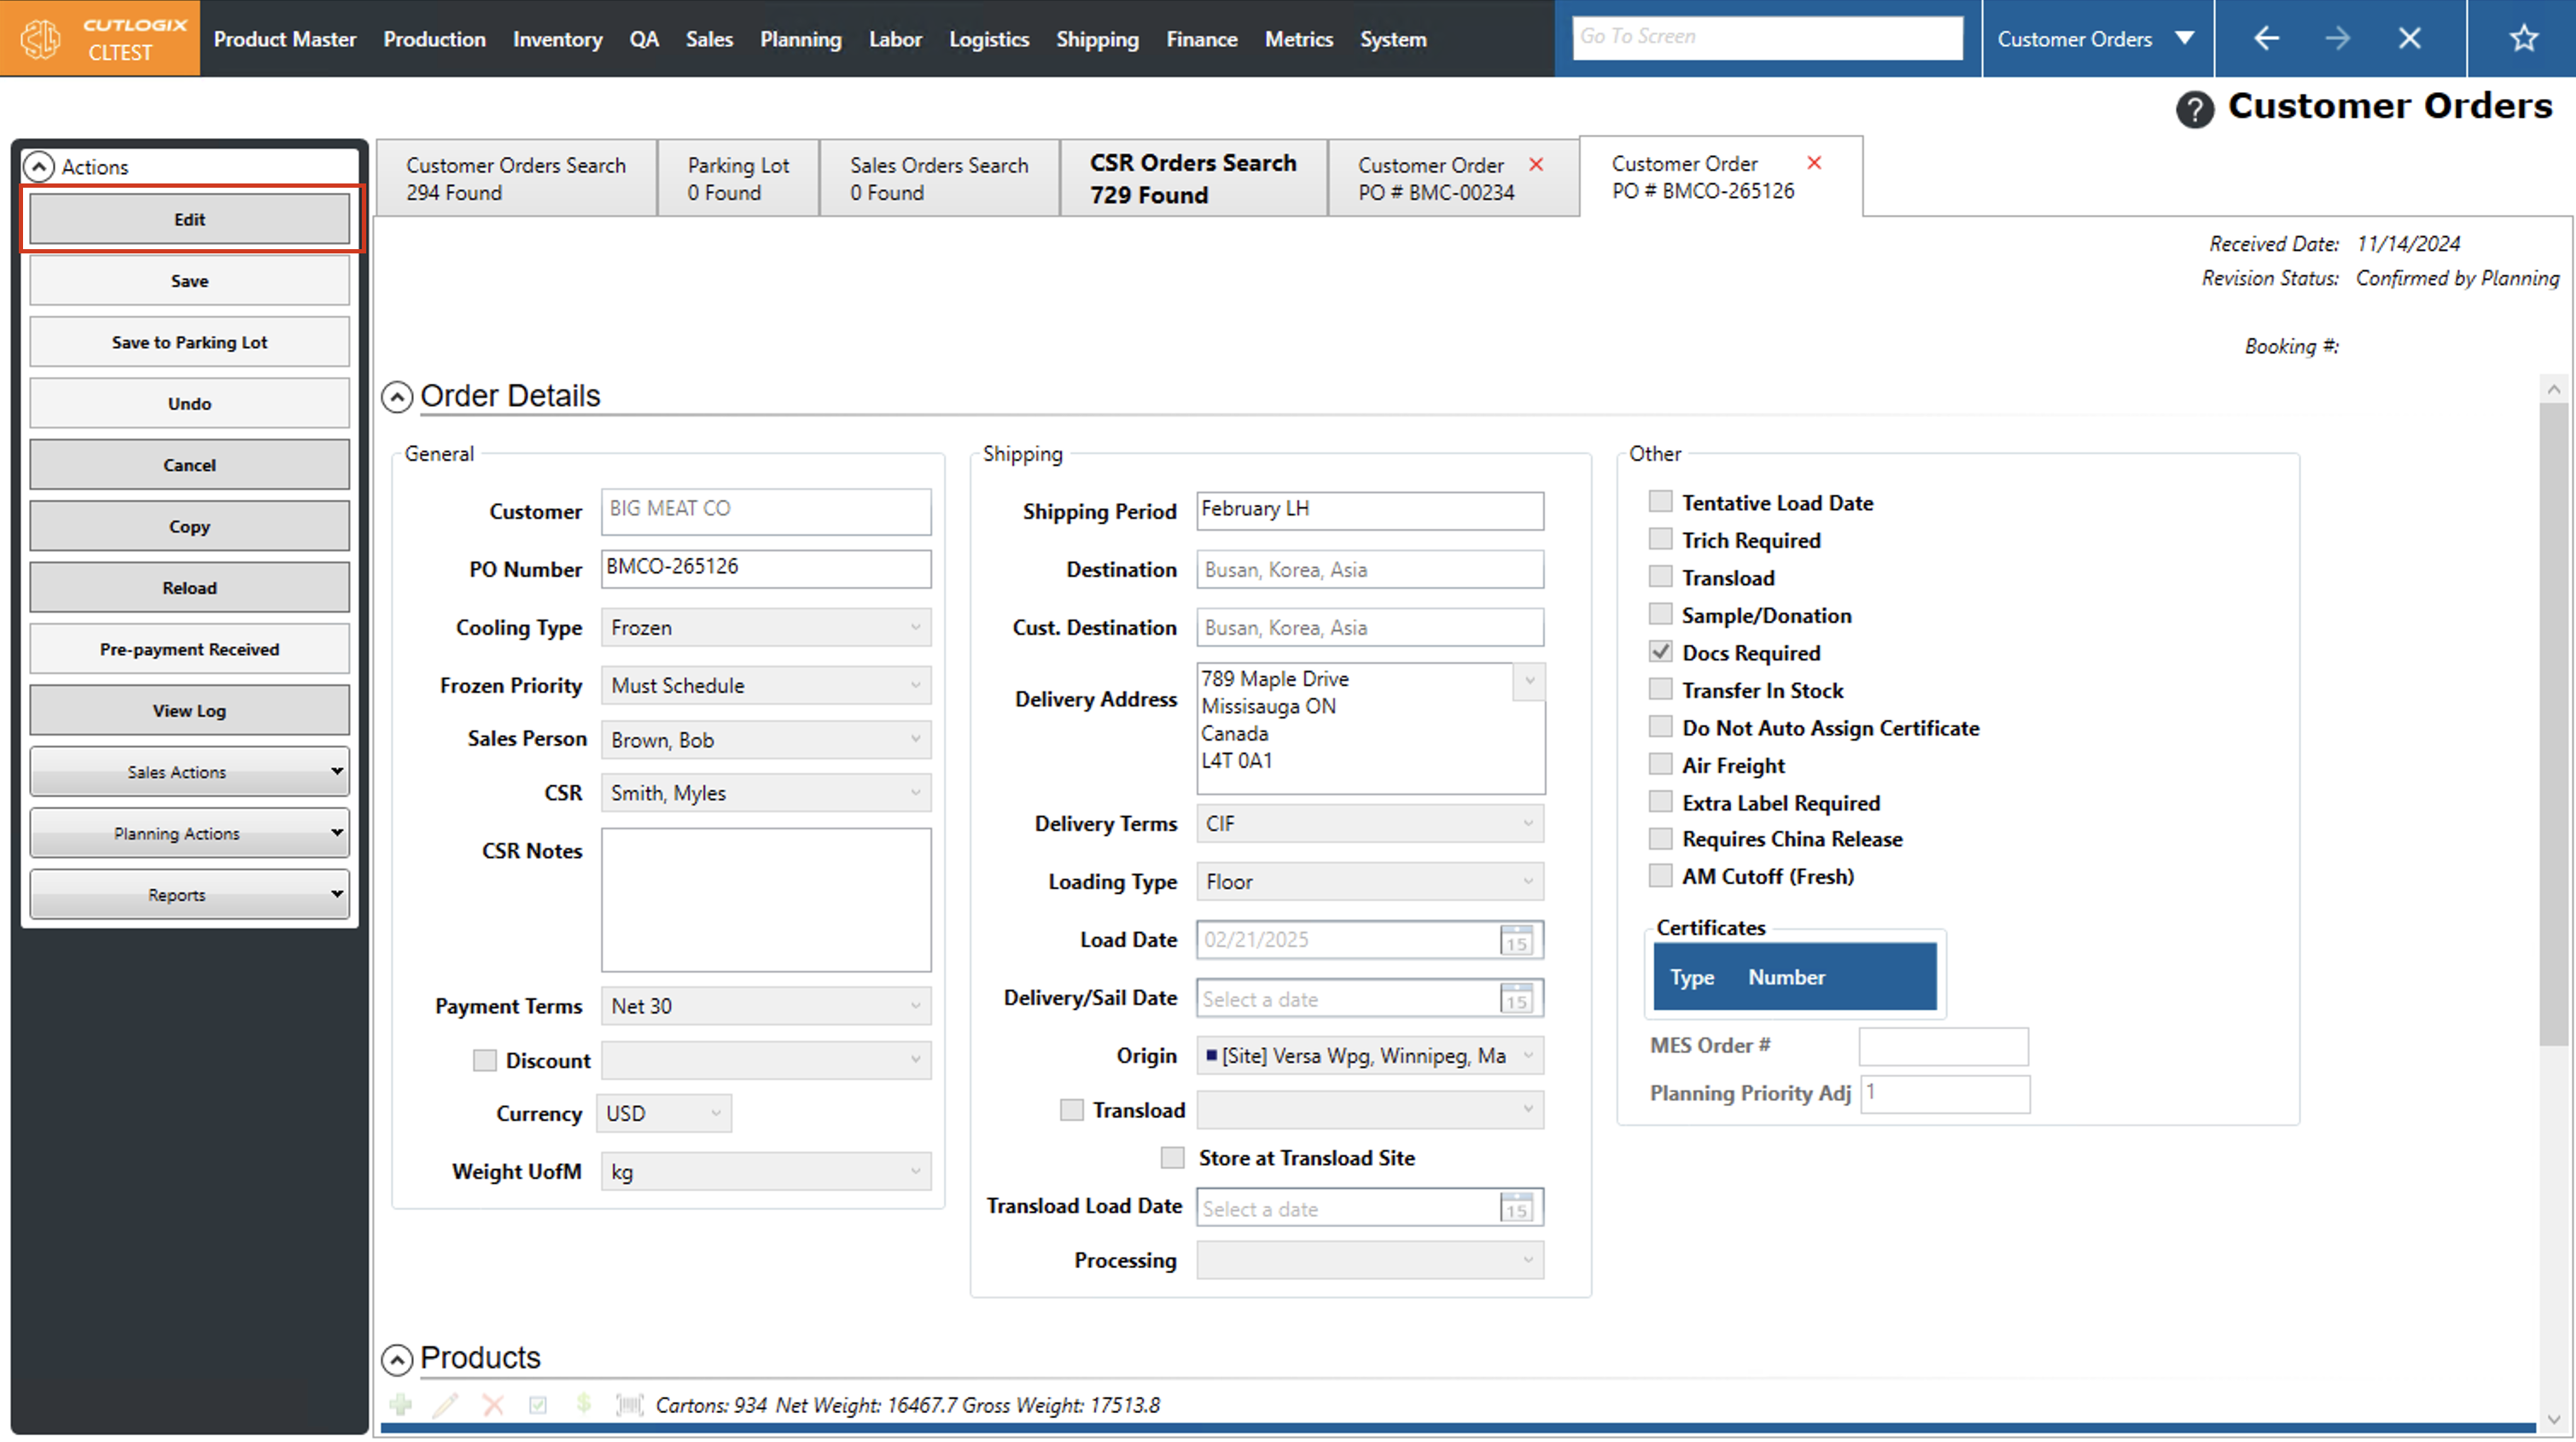Click the barcode icon in Products toolbar
This screenshot has width=2576, height=1442.
pos(629,1405)
